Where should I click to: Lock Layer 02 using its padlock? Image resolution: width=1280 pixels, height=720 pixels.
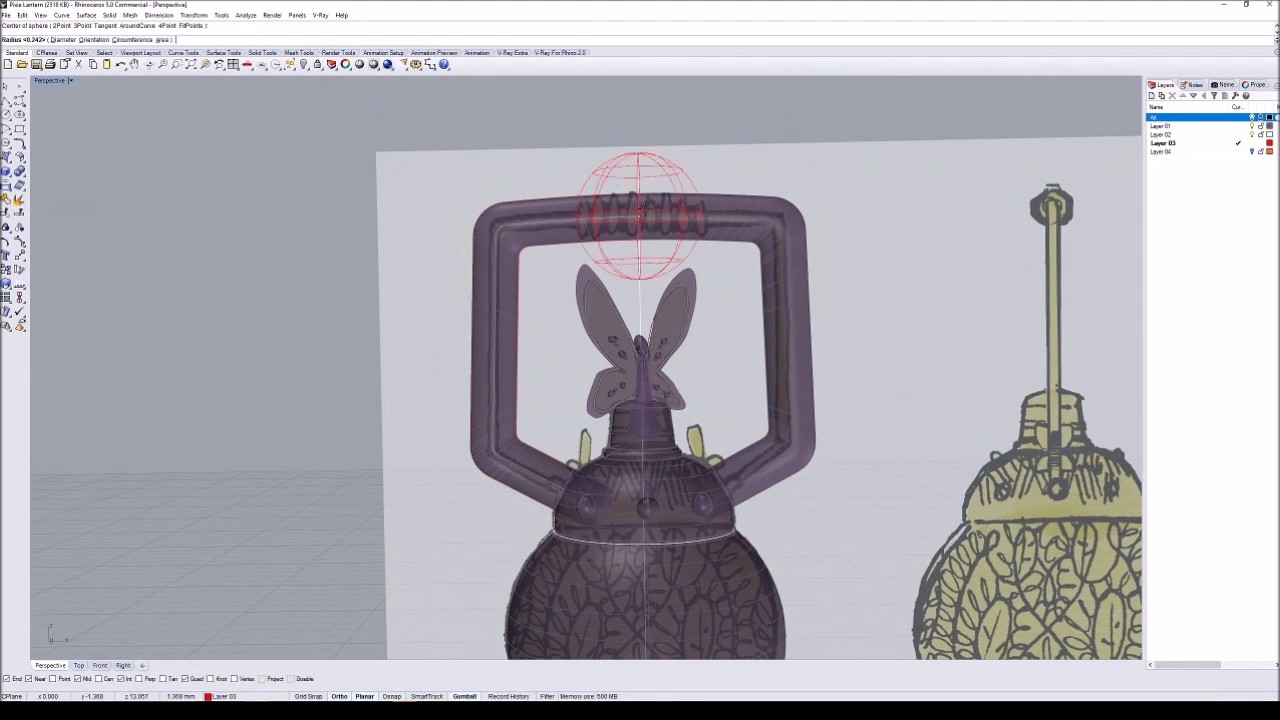tap(1261, 134)
